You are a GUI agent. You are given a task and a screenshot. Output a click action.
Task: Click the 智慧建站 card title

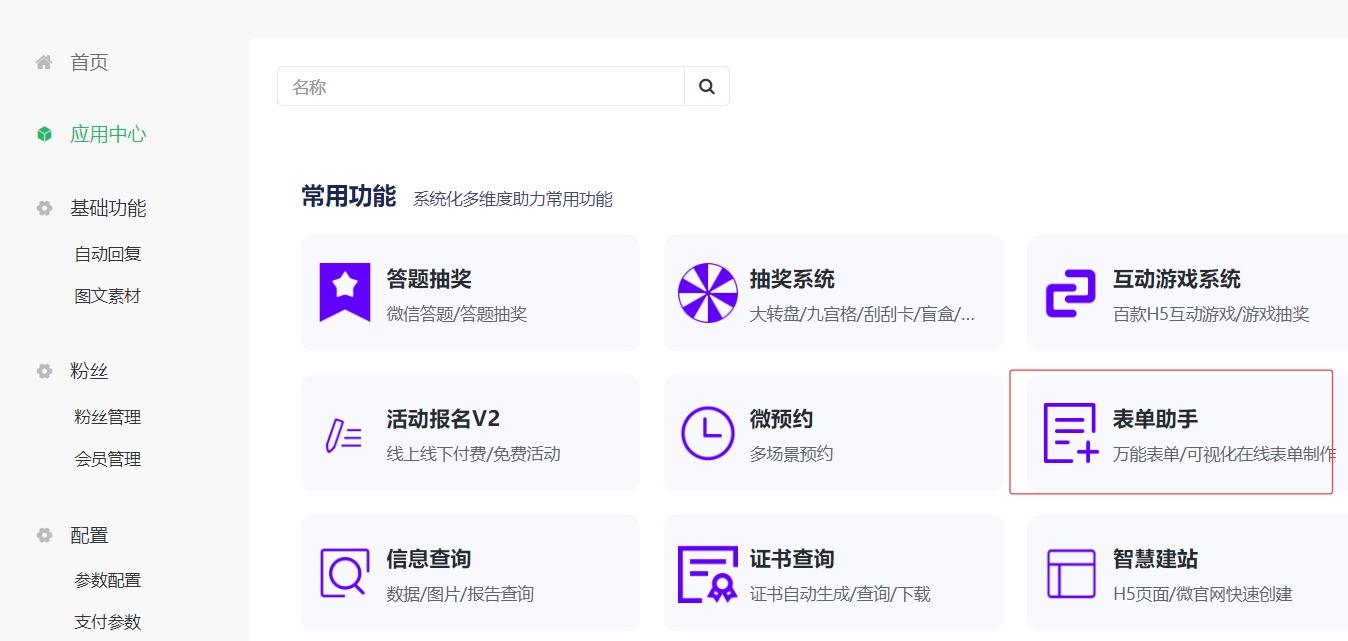(1155, 559)
